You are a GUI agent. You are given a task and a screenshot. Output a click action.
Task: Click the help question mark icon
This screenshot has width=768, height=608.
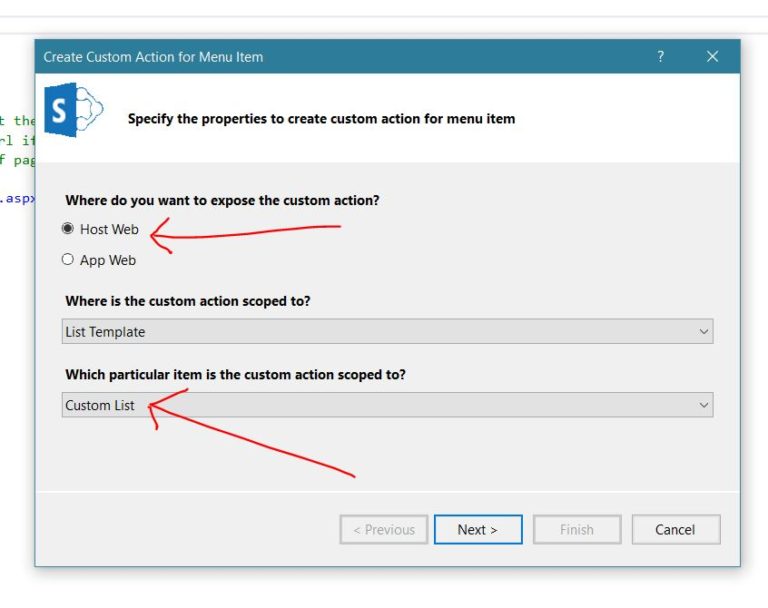pos(660,56)
